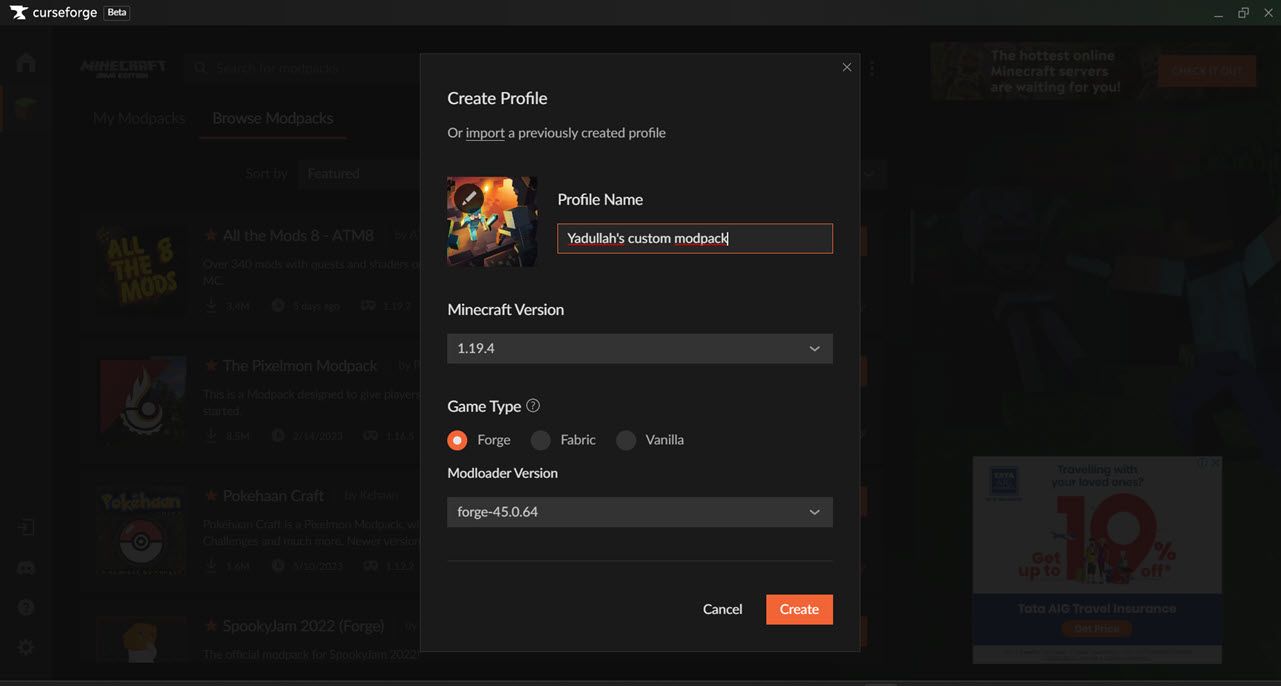This screenshot has width=1281, height=686.
Task: Select the Minecraft game block icon
Action: (26, 109)
